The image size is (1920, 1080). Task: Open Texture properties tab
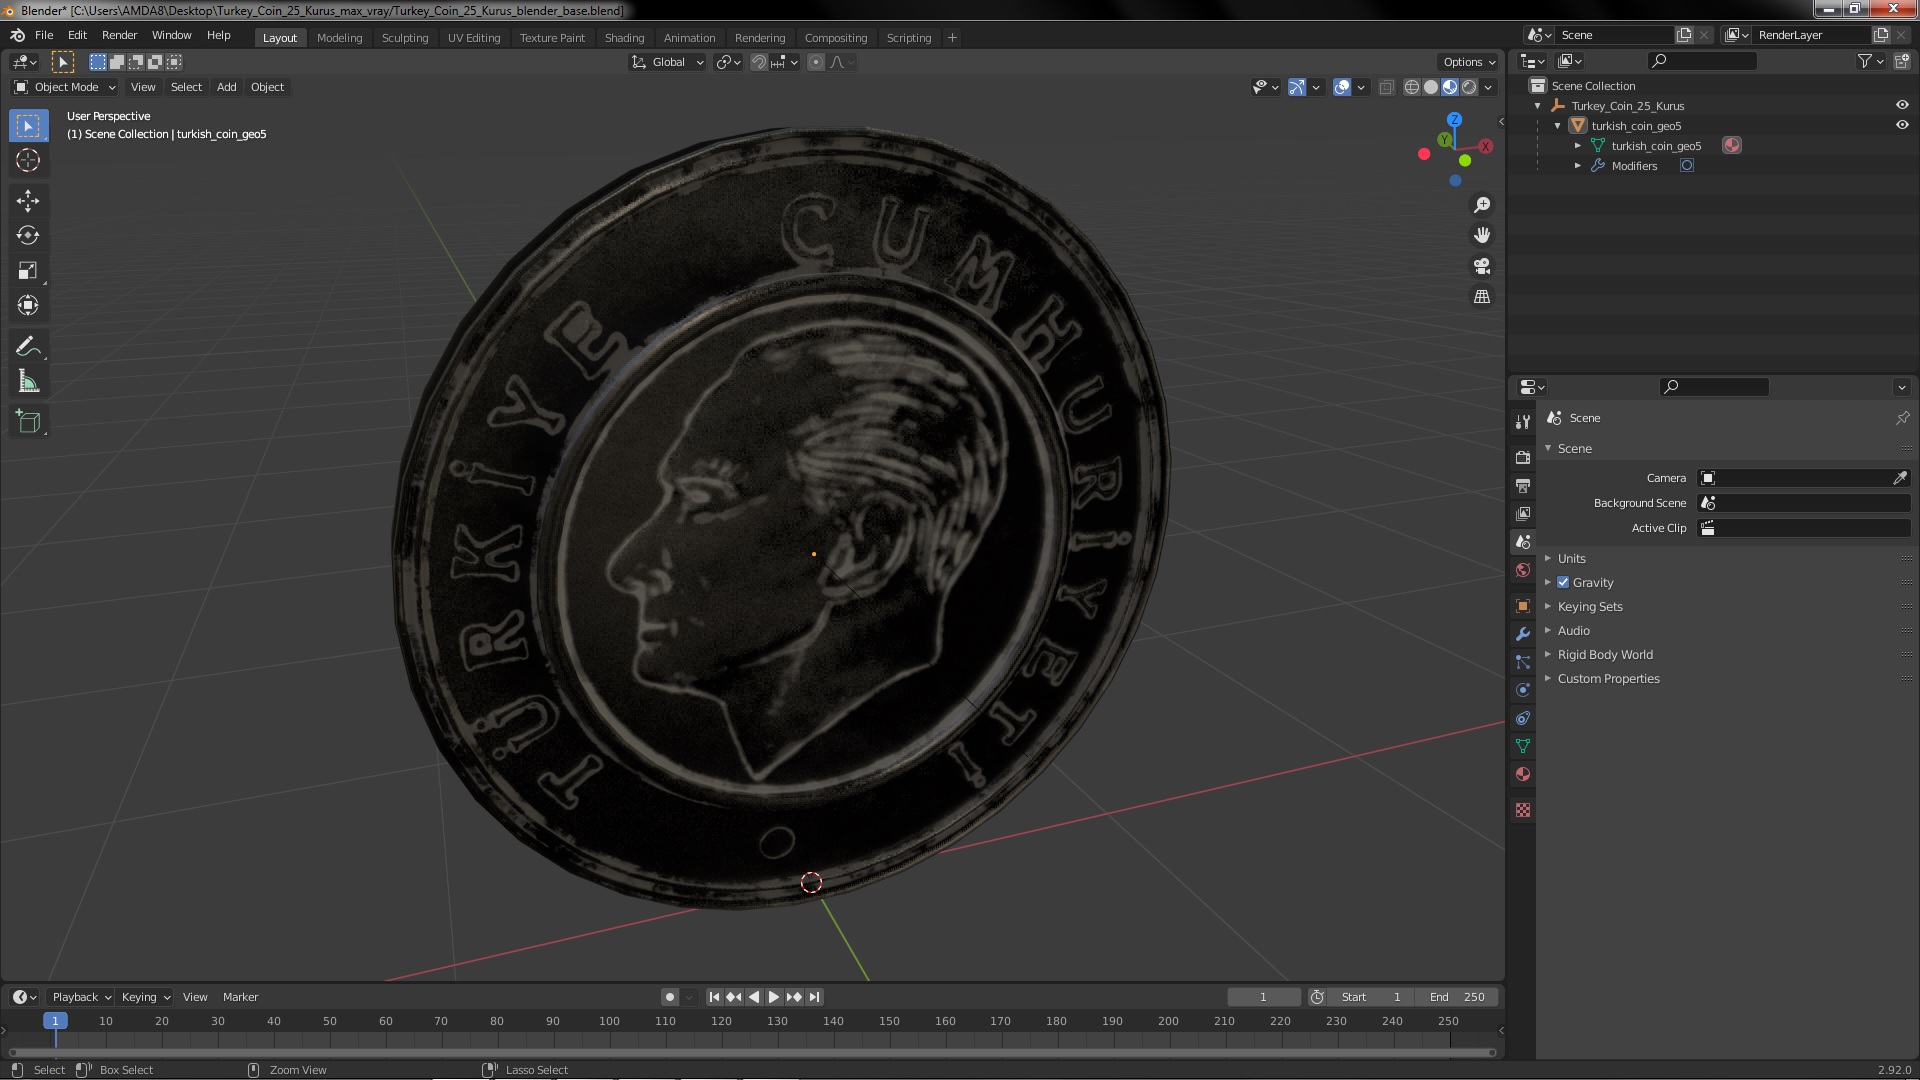click(1522, 810)
